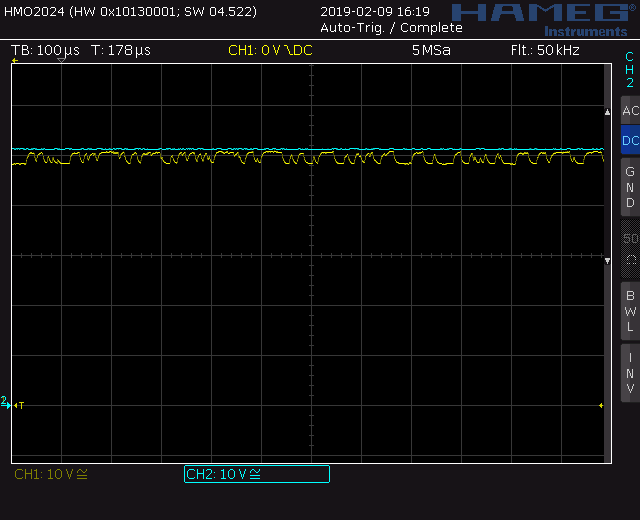Viewport: 640px width, 520px height.
Task: Toggle the 50 ohm input impedance option
Action: (630, 249)
